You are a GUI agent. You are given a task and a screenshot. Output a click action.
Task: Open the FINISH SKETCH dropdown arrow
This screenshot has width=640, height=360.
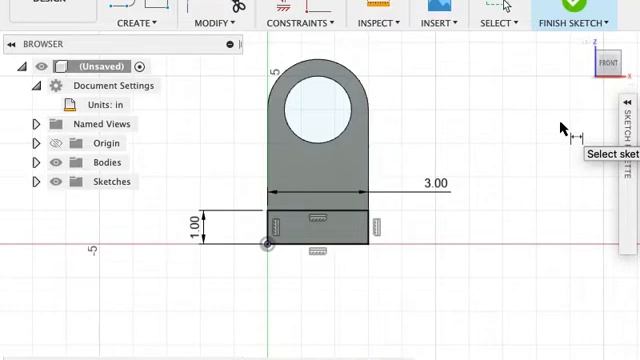(x=606, y=23)
